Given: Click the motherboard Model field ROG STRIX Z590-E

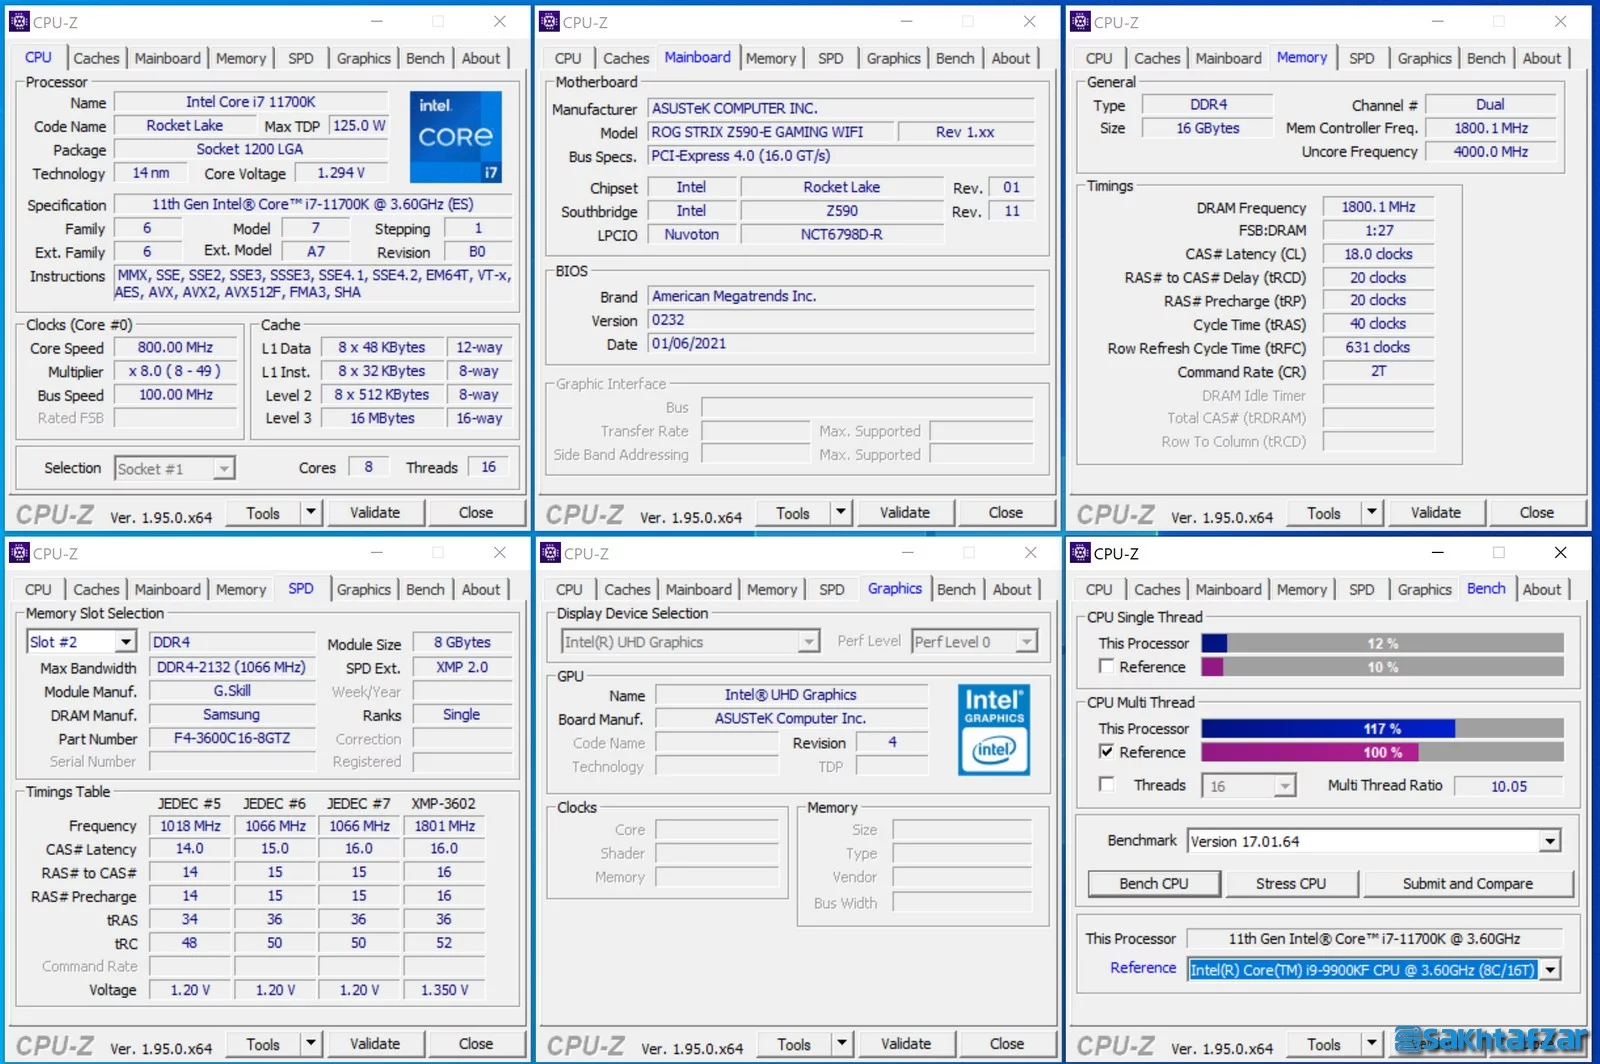Looking at the screenshot, I should pos(769,132).
